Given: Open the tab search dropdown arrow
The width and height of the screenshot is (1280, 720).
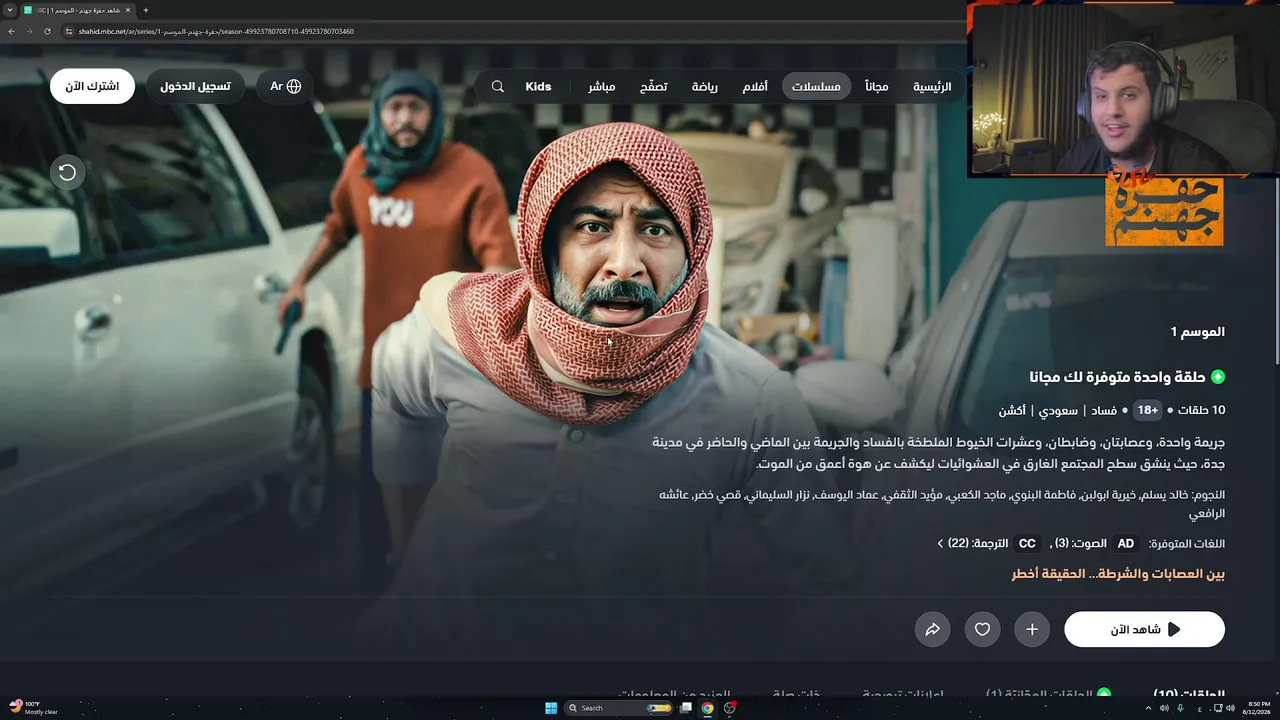Looking at the screenshot, I should pos(11,10).
